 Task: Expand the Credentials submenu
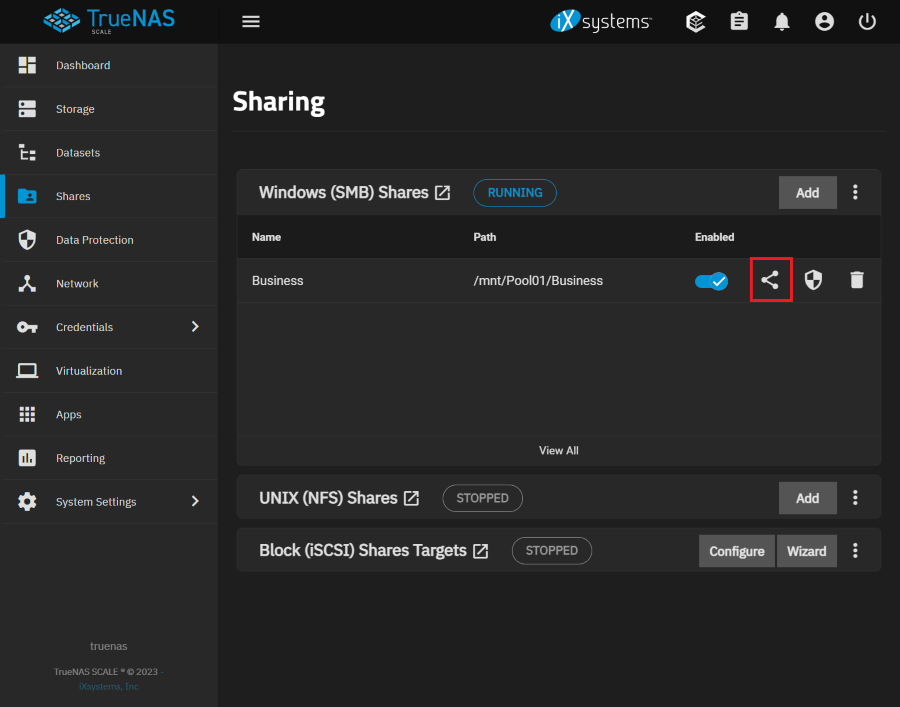point(195,327)
